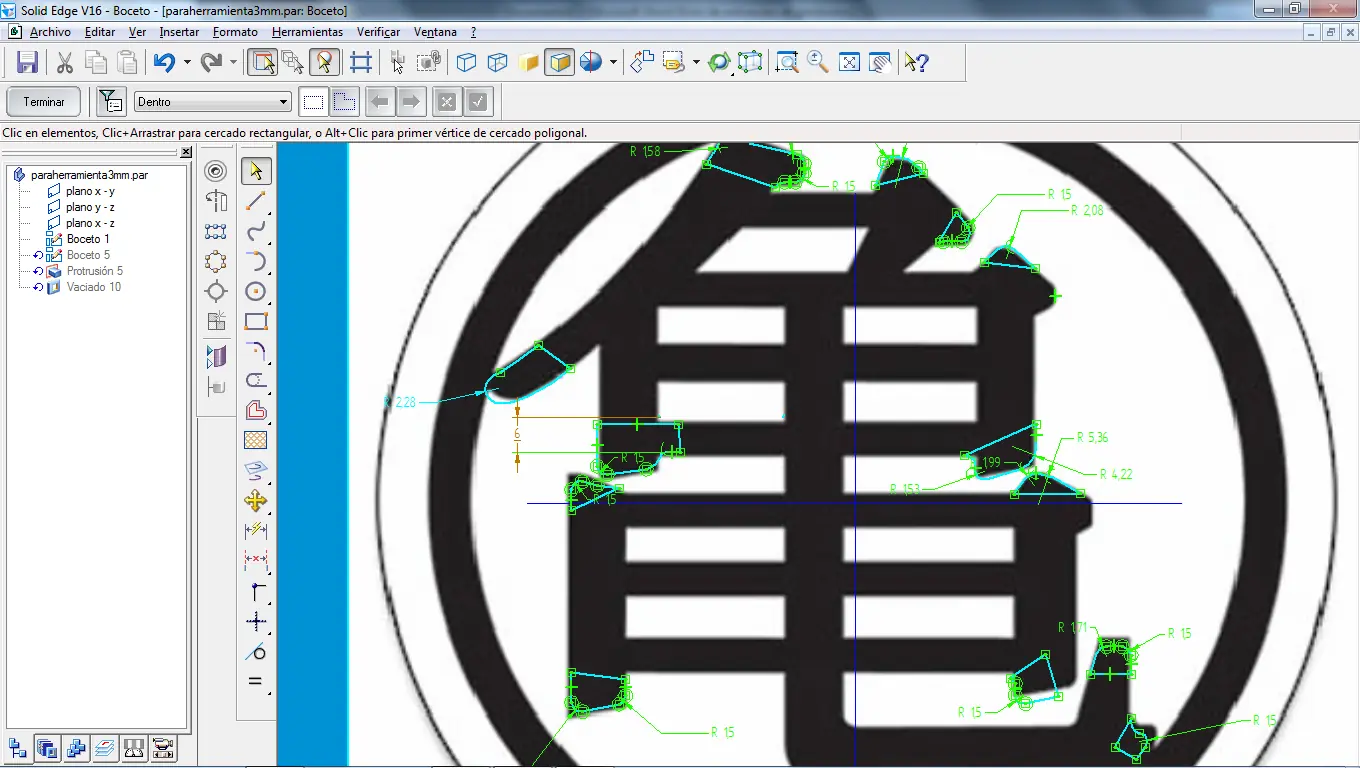The height and width of the screenshot is (768, 1360).
Task: Toggle the rectangular fence selection mode
Action: (x=314, y=102)
